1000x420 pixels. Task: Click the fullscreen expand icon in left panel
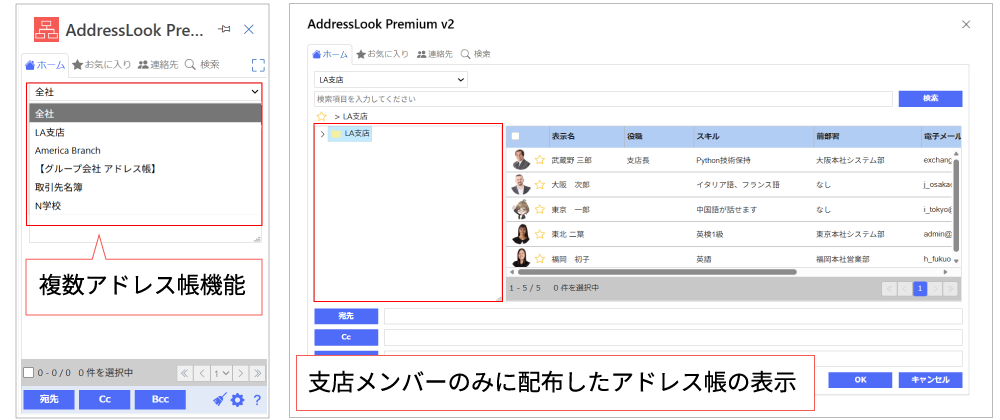(258, 65)
